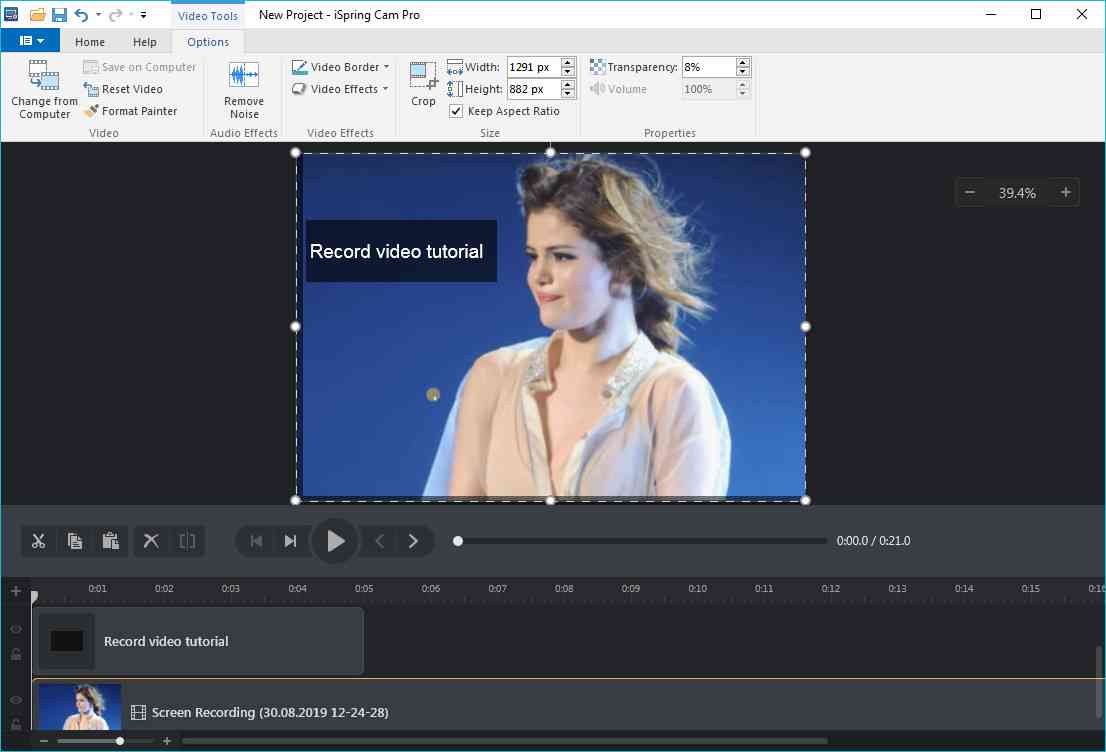The width and height of the screenshot is (1106, 752).
Task: Click the zoom plus button near 39.4%
Action: (1065, 192)
